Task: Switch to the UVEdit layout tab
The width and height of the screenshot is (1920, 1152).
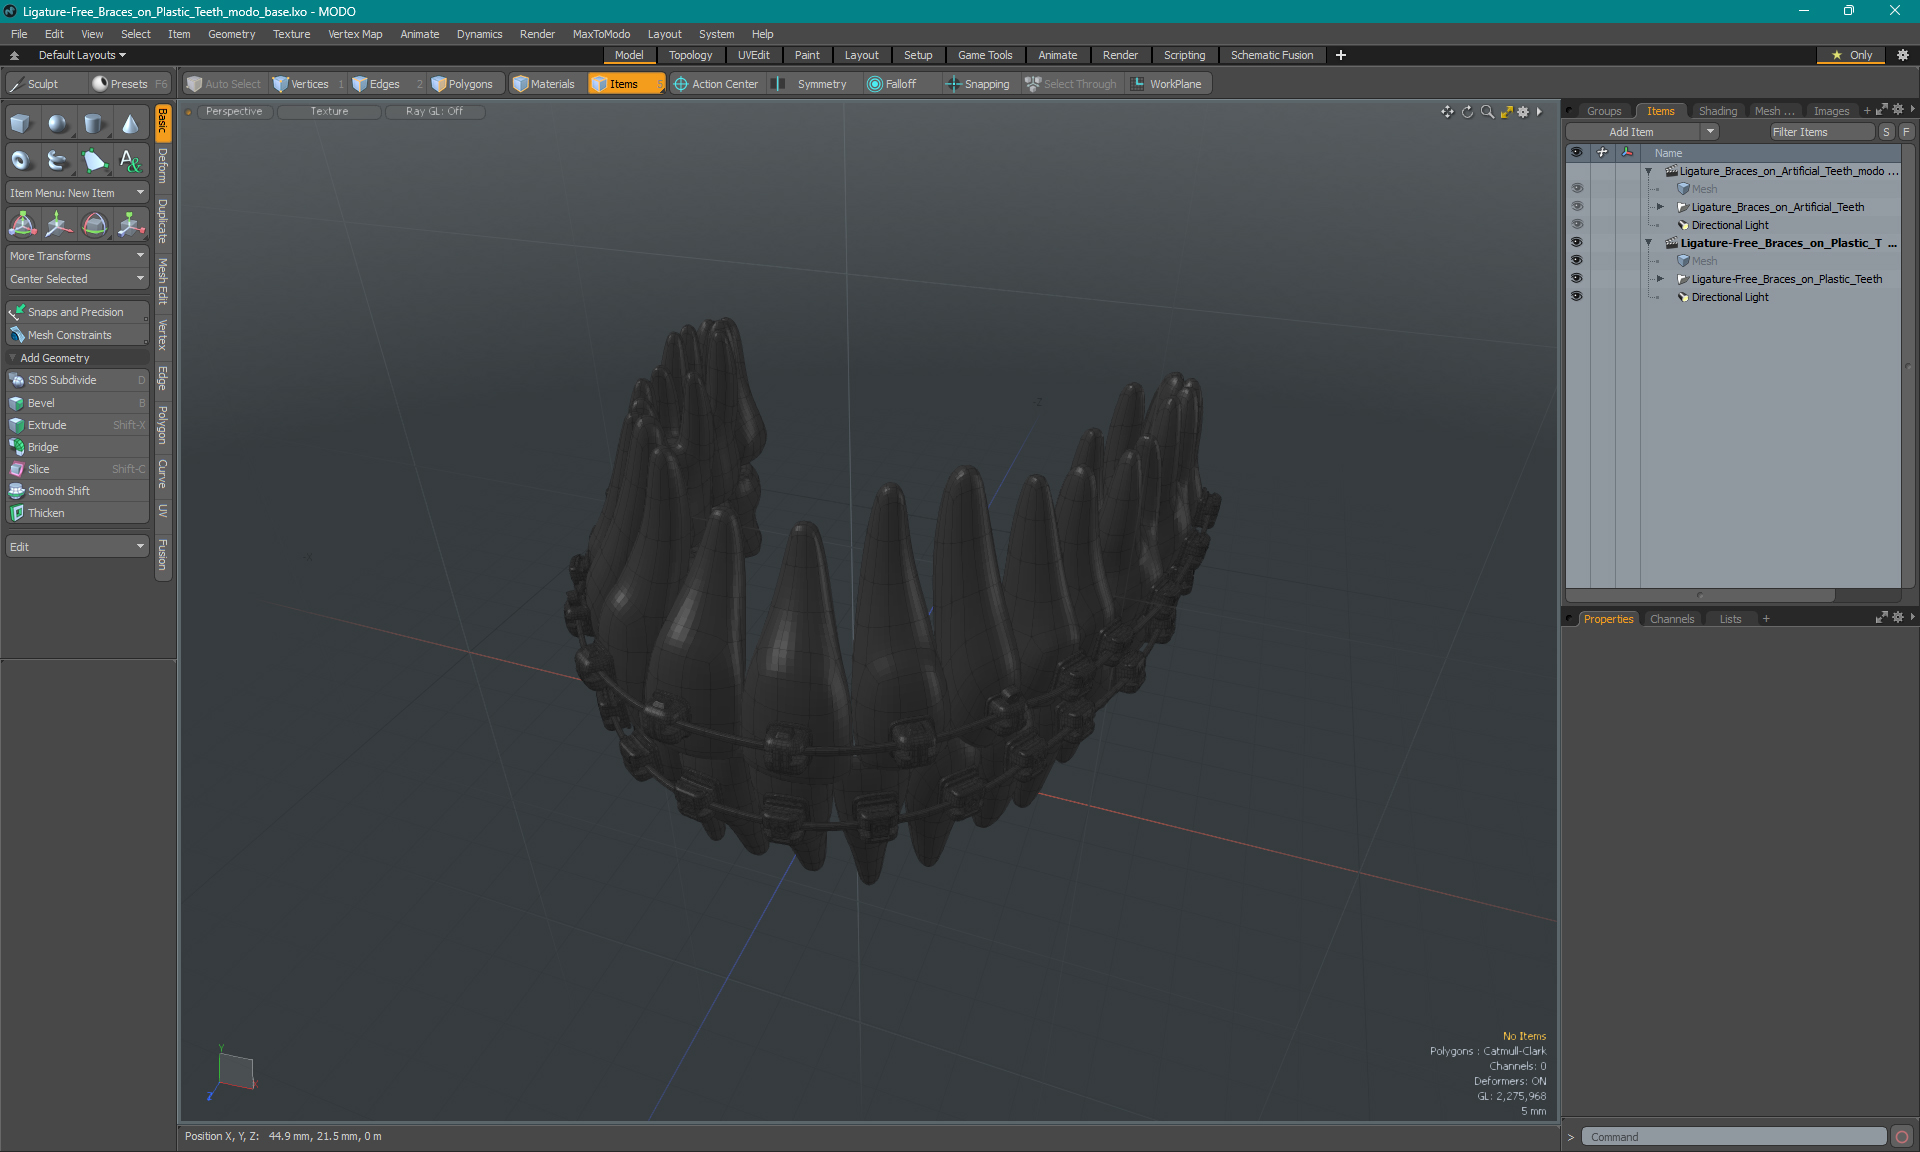Action: (x=753, y=55)
